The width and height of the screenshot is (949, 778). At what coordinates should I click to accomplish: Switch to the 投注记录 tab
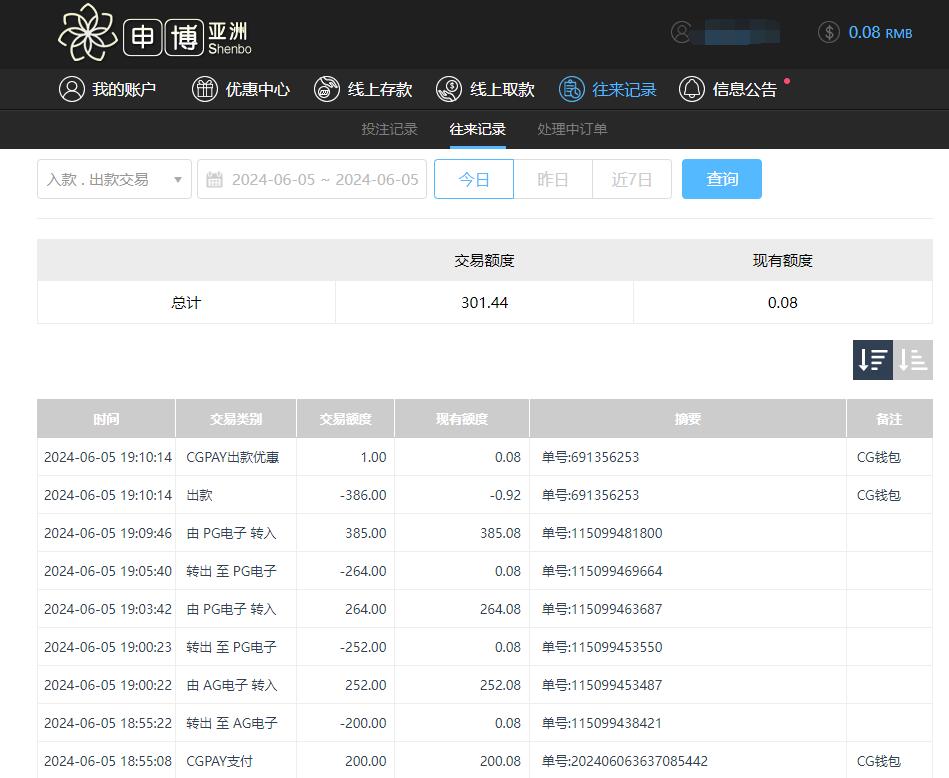[x=390, y=129]
